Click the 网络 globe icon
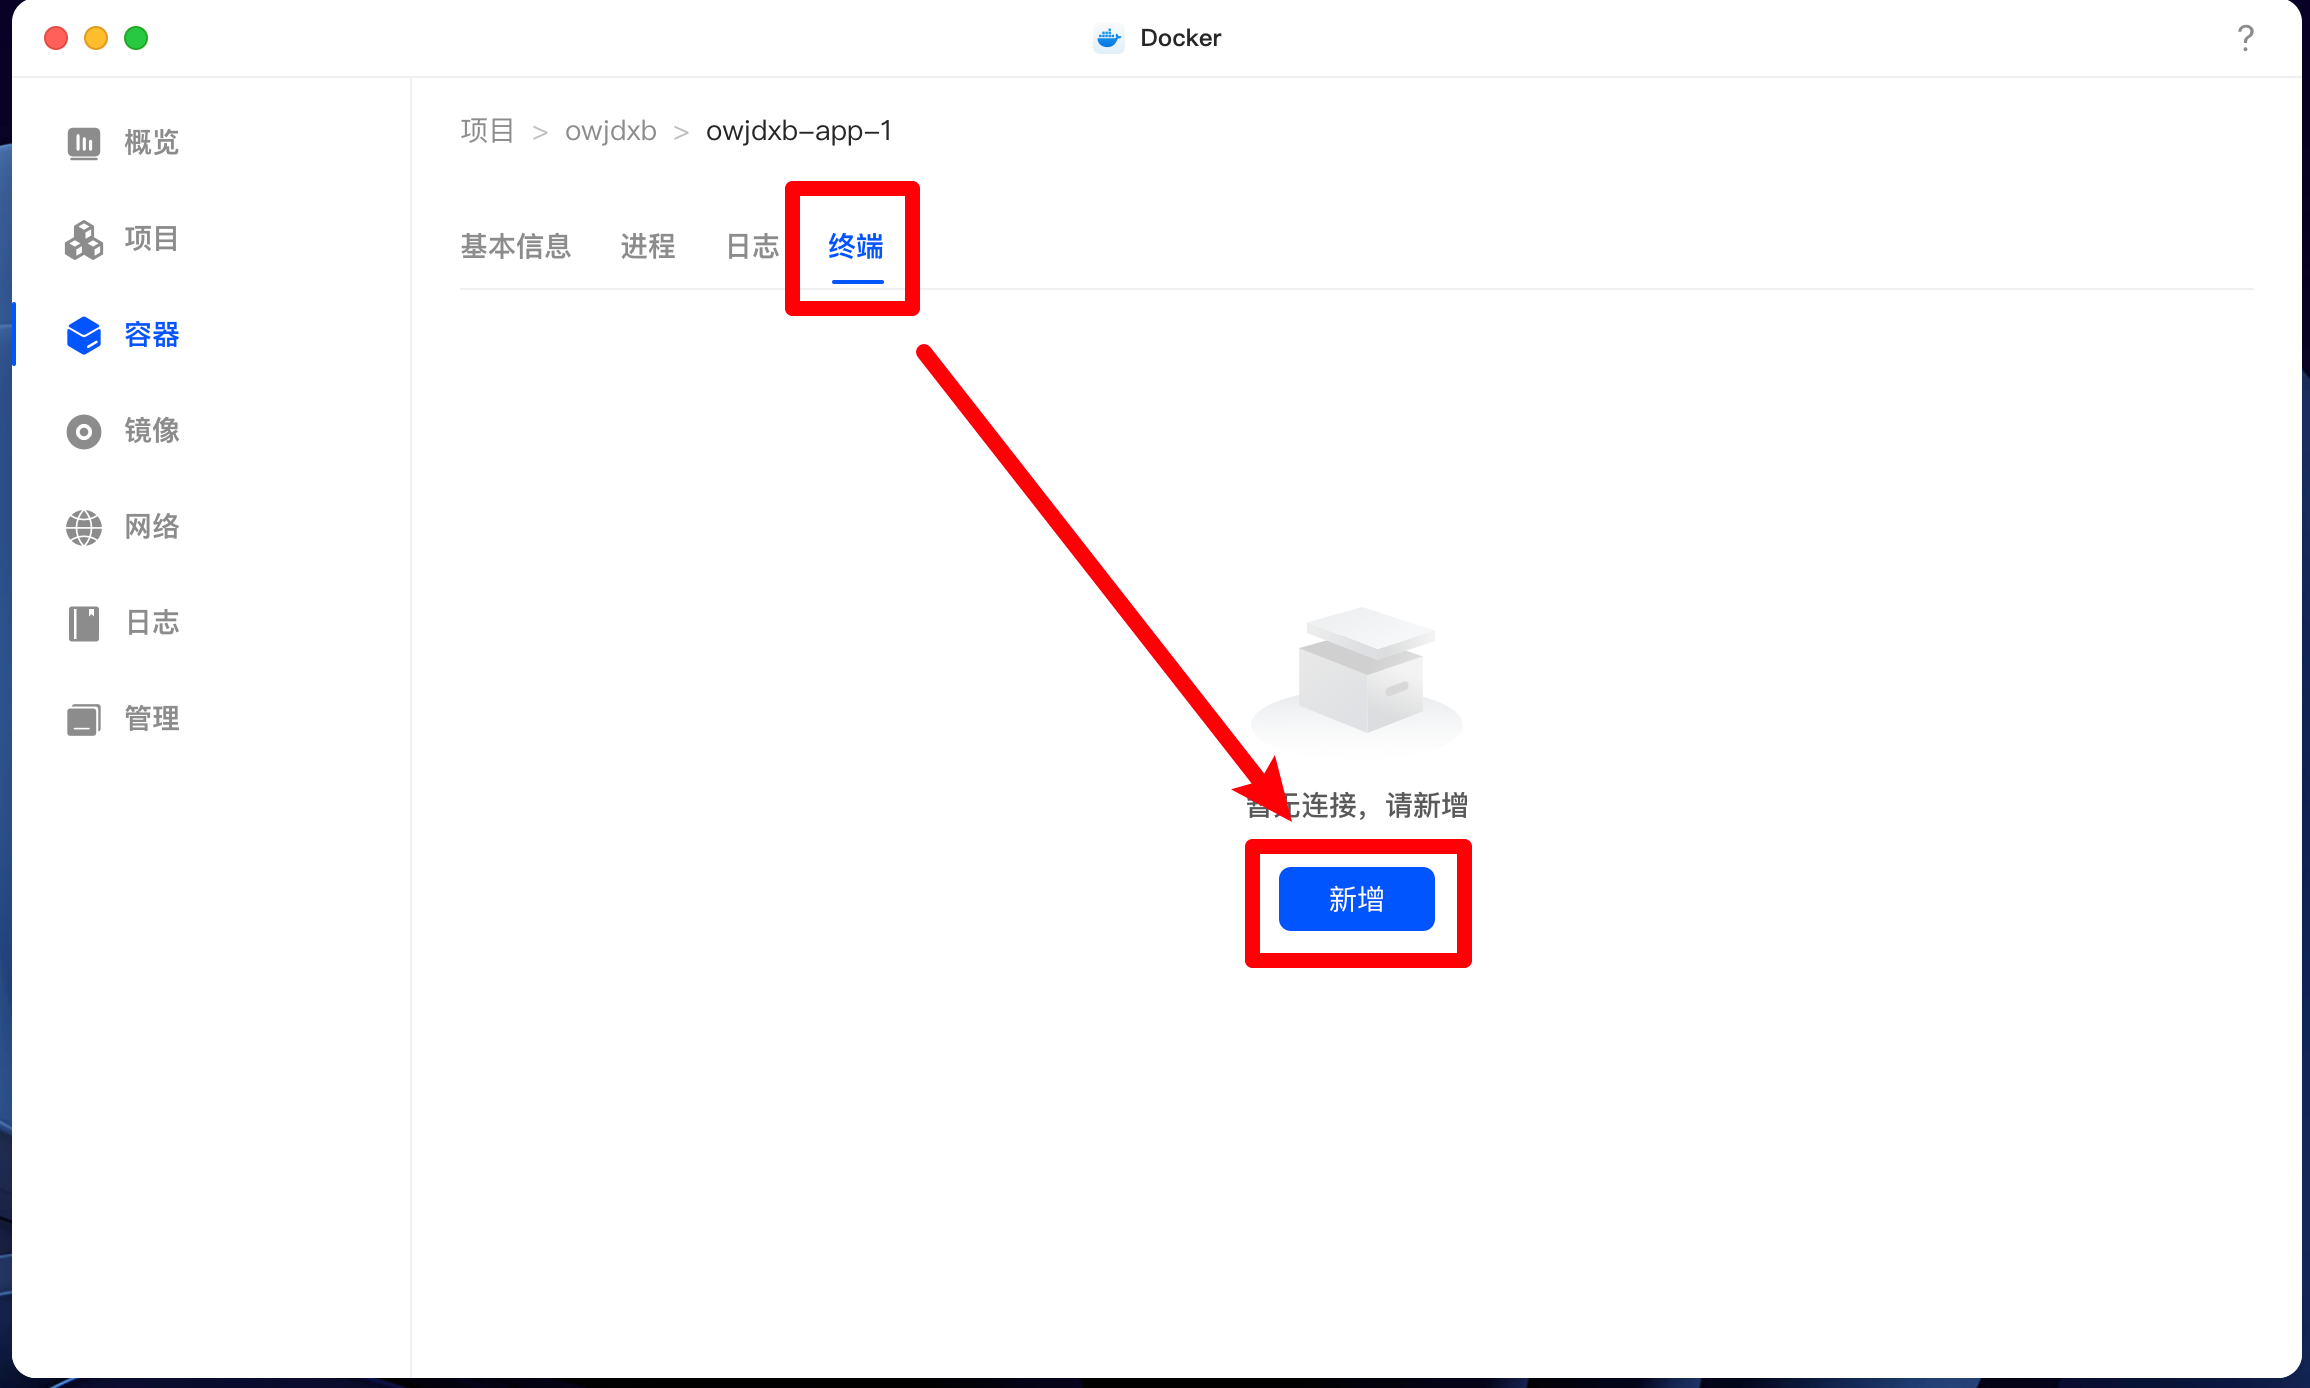Image resolution: width=2310 pixels, height=1388 pixels. tap(84, 527)
